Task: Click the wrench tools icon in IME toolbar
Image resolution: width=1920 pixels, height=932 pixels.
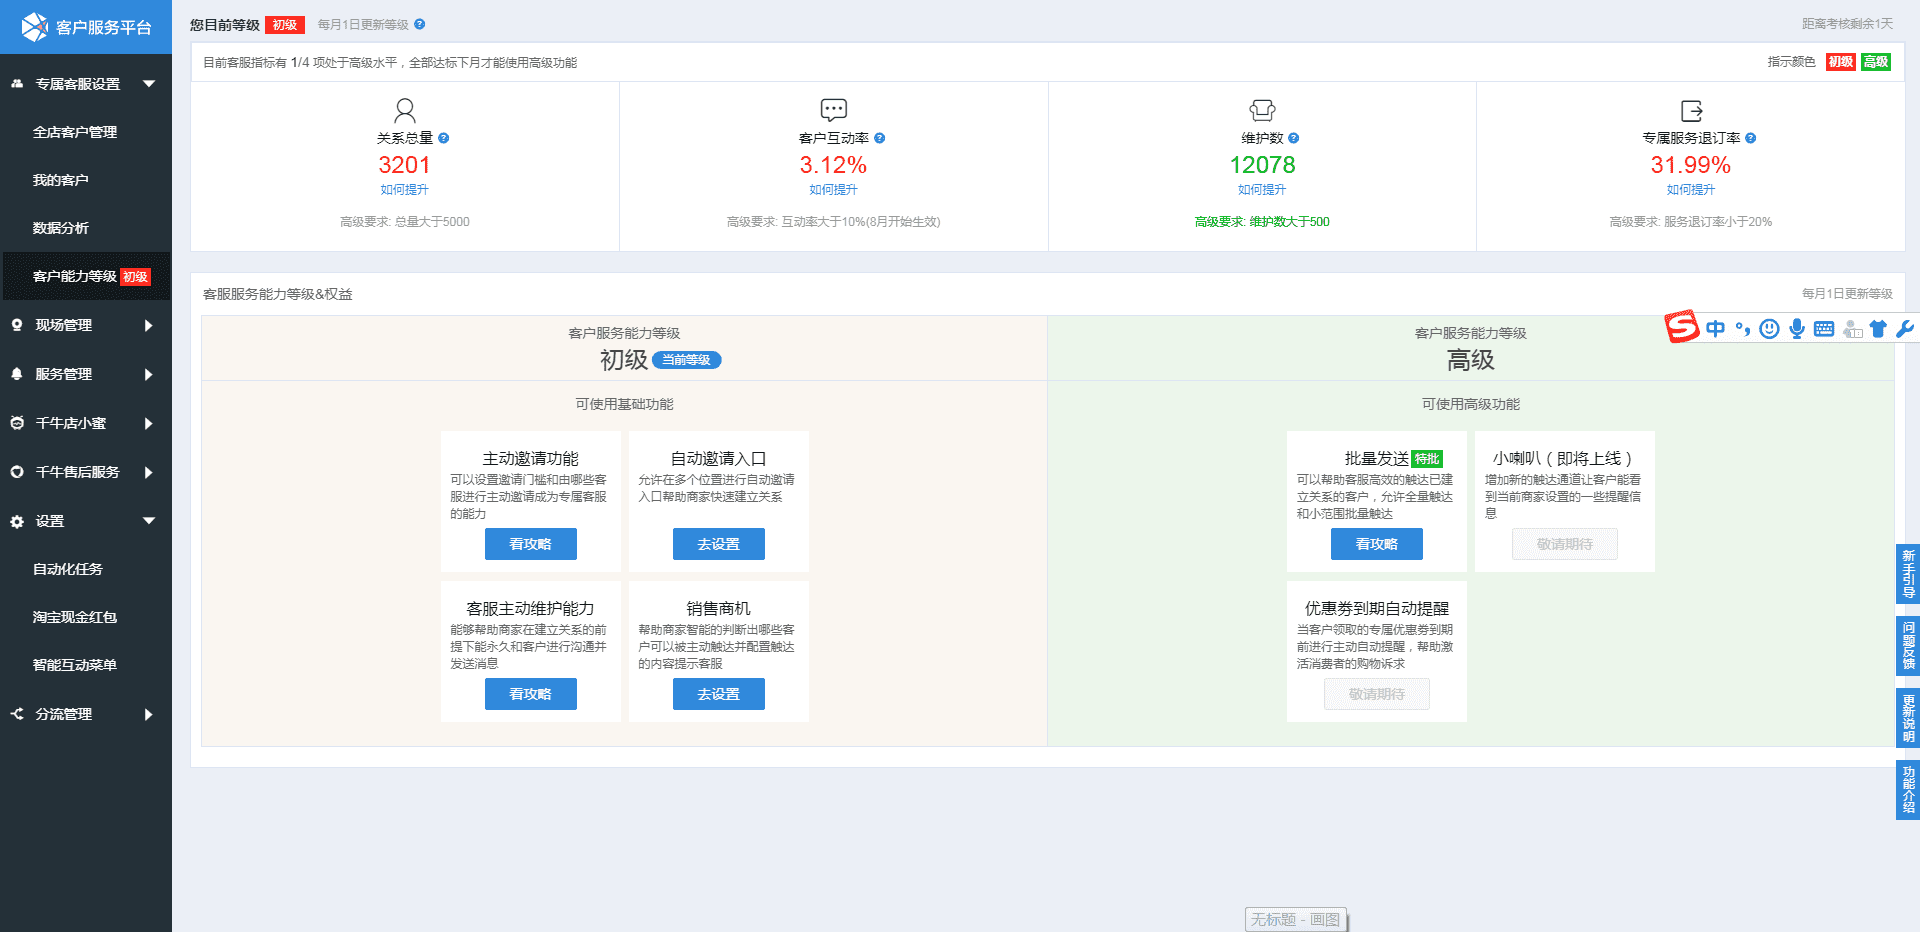Action: pyautogui.click(x=1904, y=329)
